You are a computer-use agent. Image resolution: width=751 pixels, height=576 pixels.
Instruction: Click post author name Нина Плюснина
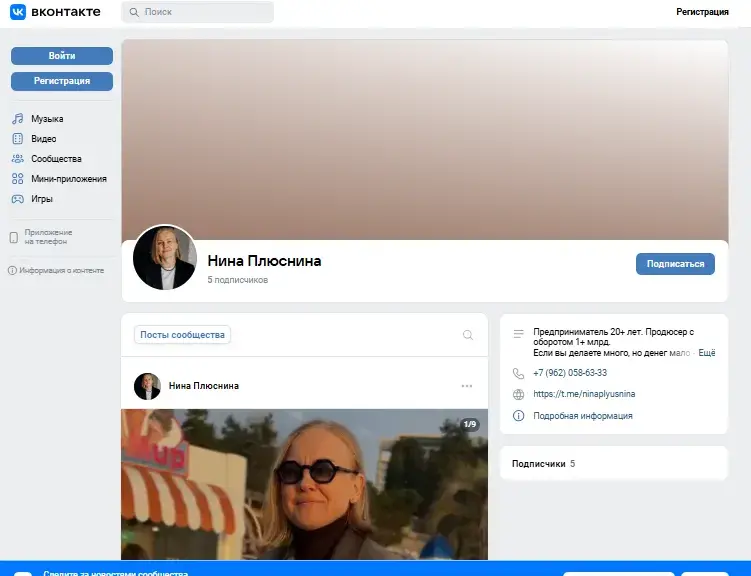[204, 386]
